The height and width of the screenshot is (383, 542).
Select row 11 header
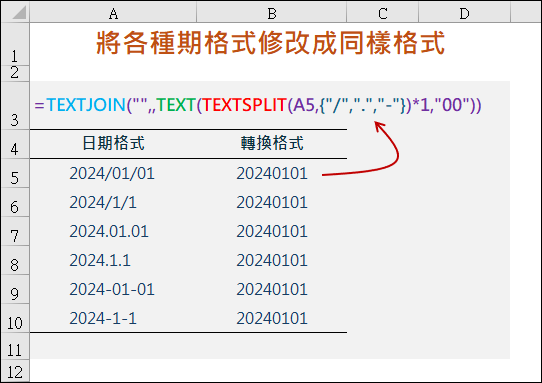(15, 346)
